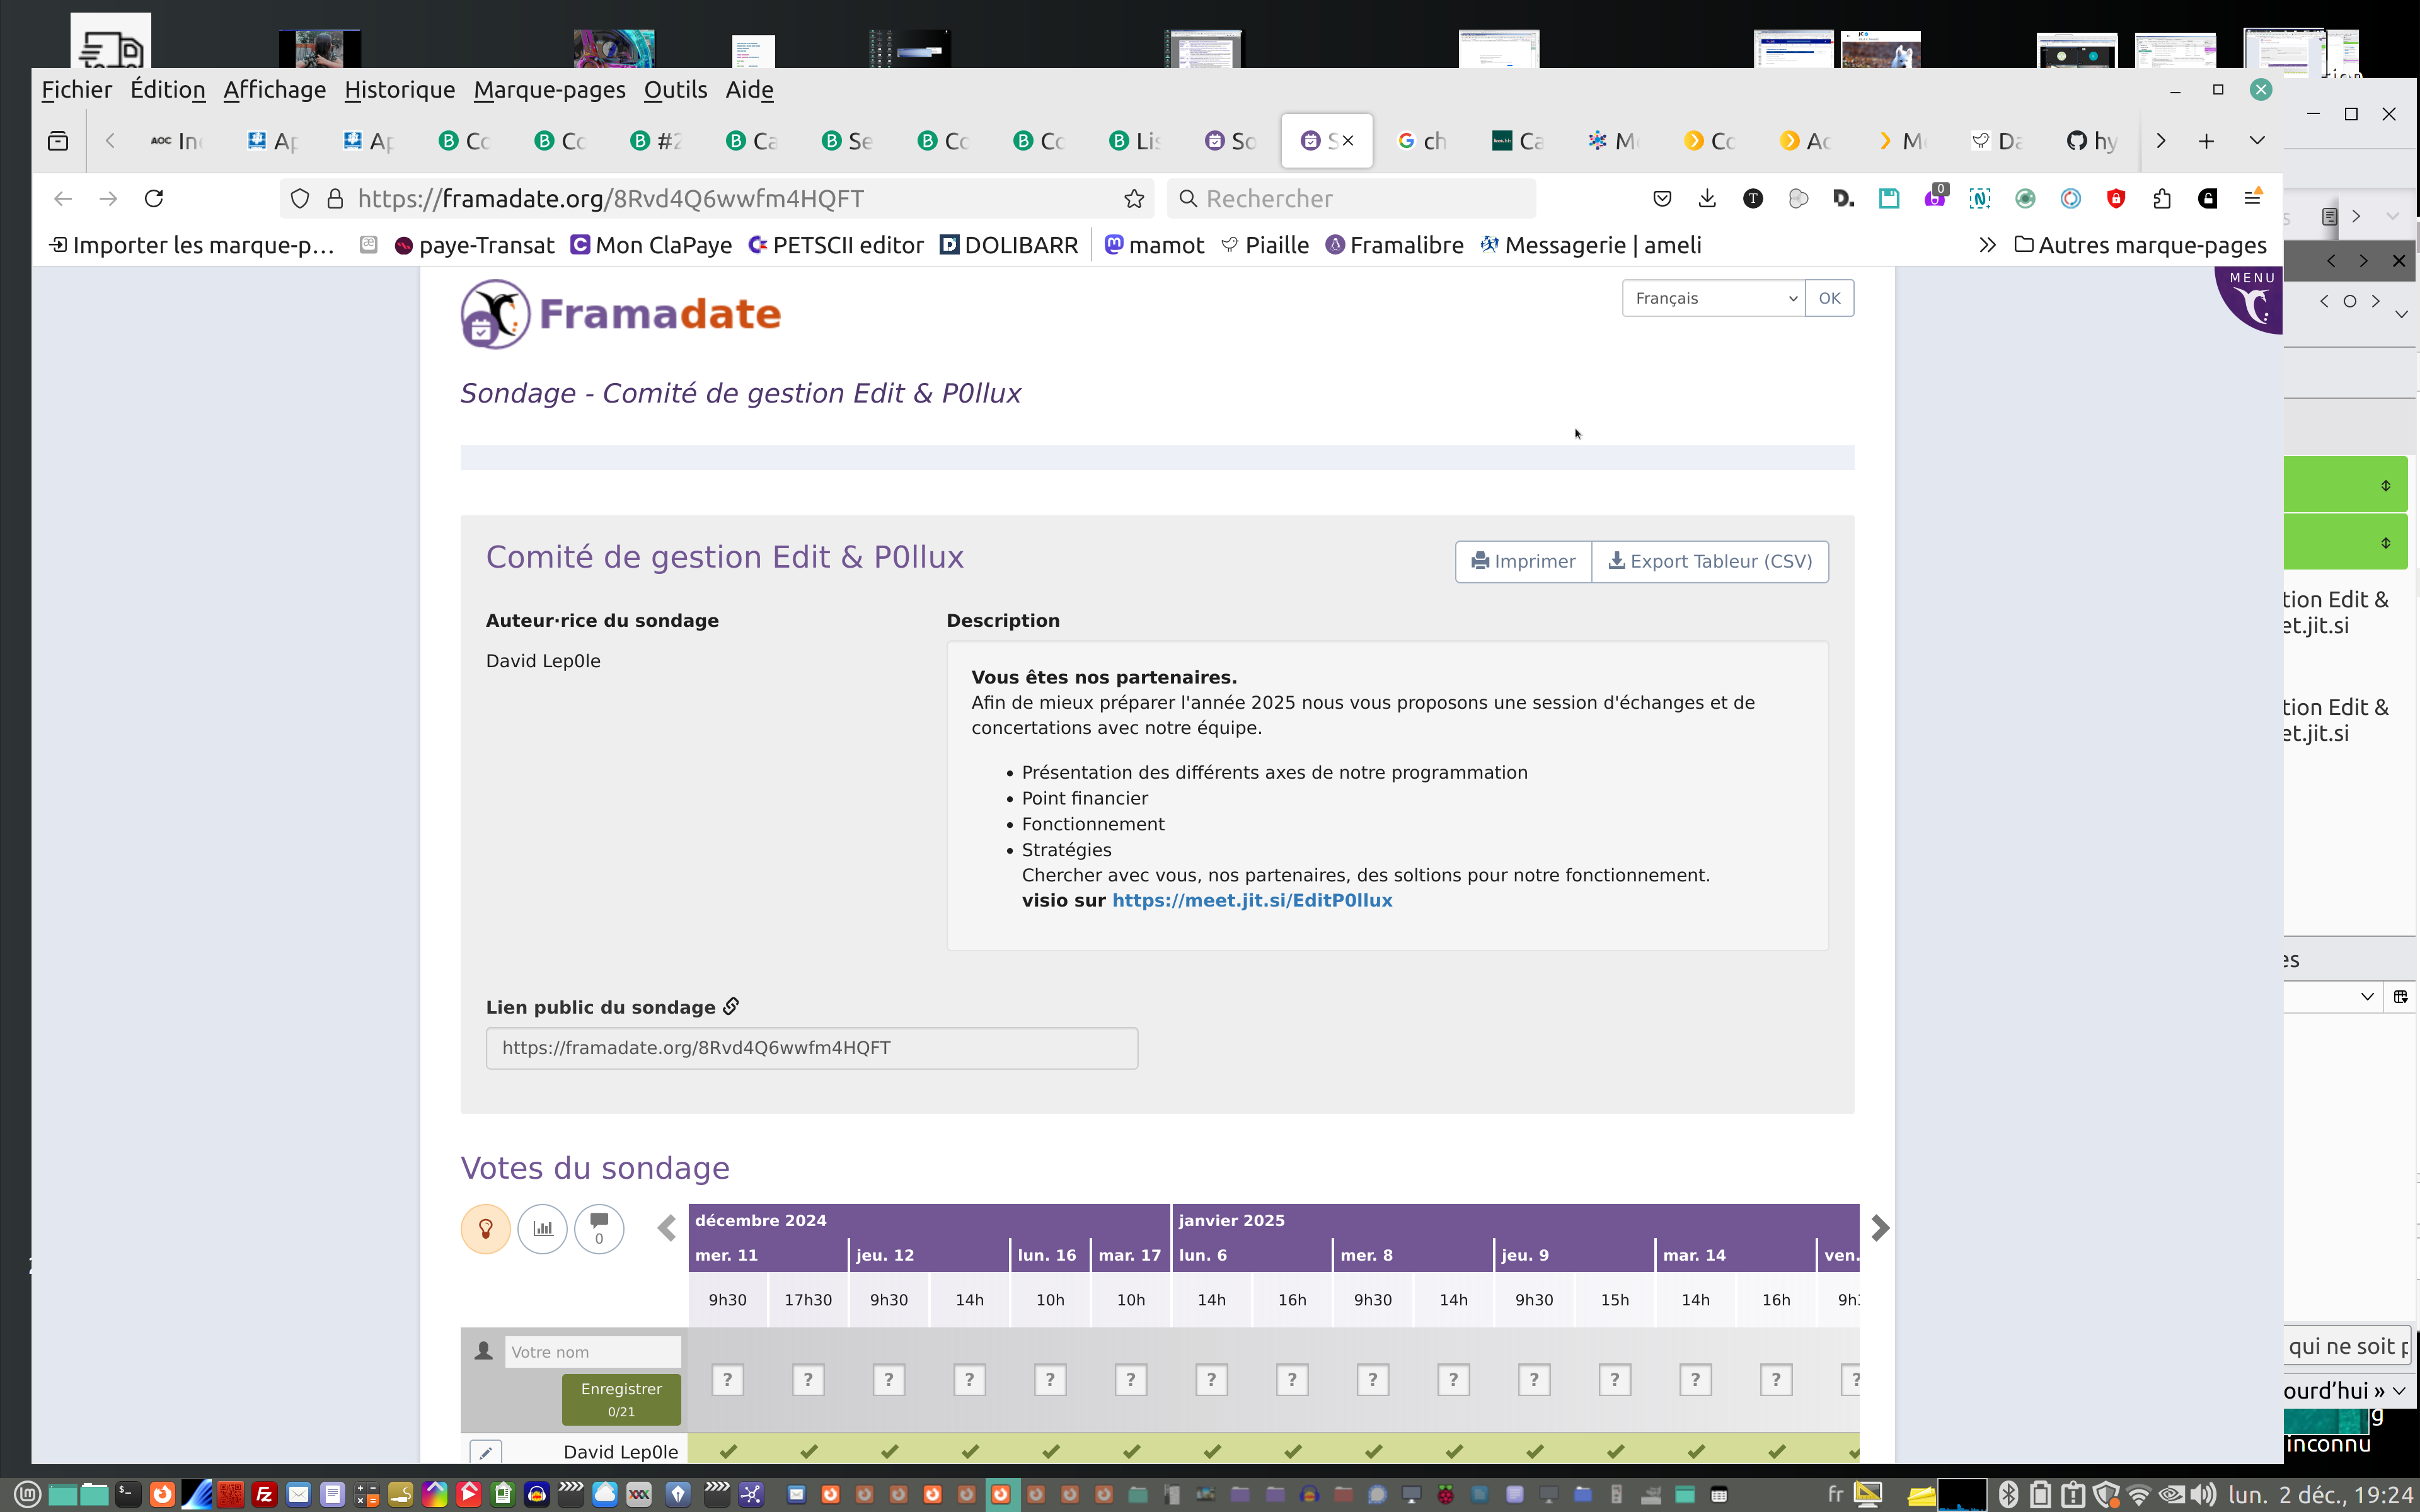Click the edit pencil for David Lep0le
This screenshot has width=2420, height=1512.
coord(485,1452)
